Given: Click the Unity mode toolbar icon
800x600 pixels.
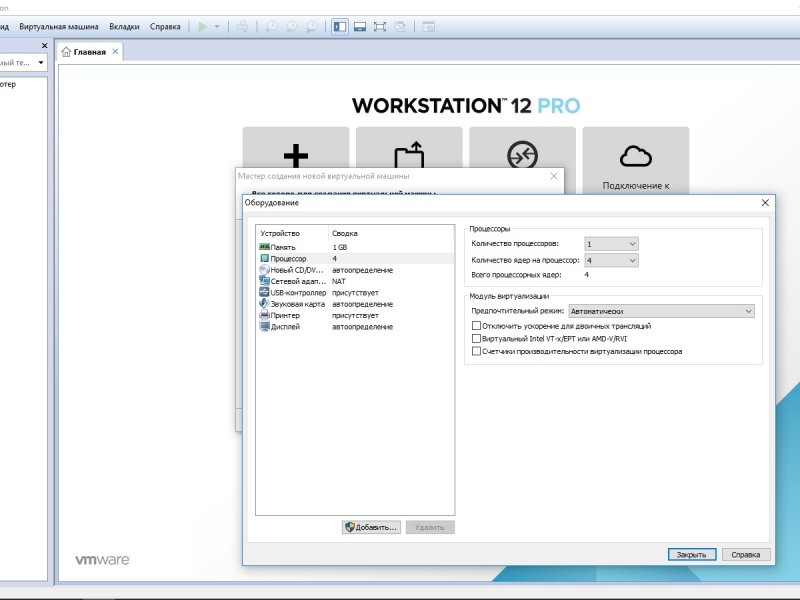Looking at the screenshot, I should (400, 27).
